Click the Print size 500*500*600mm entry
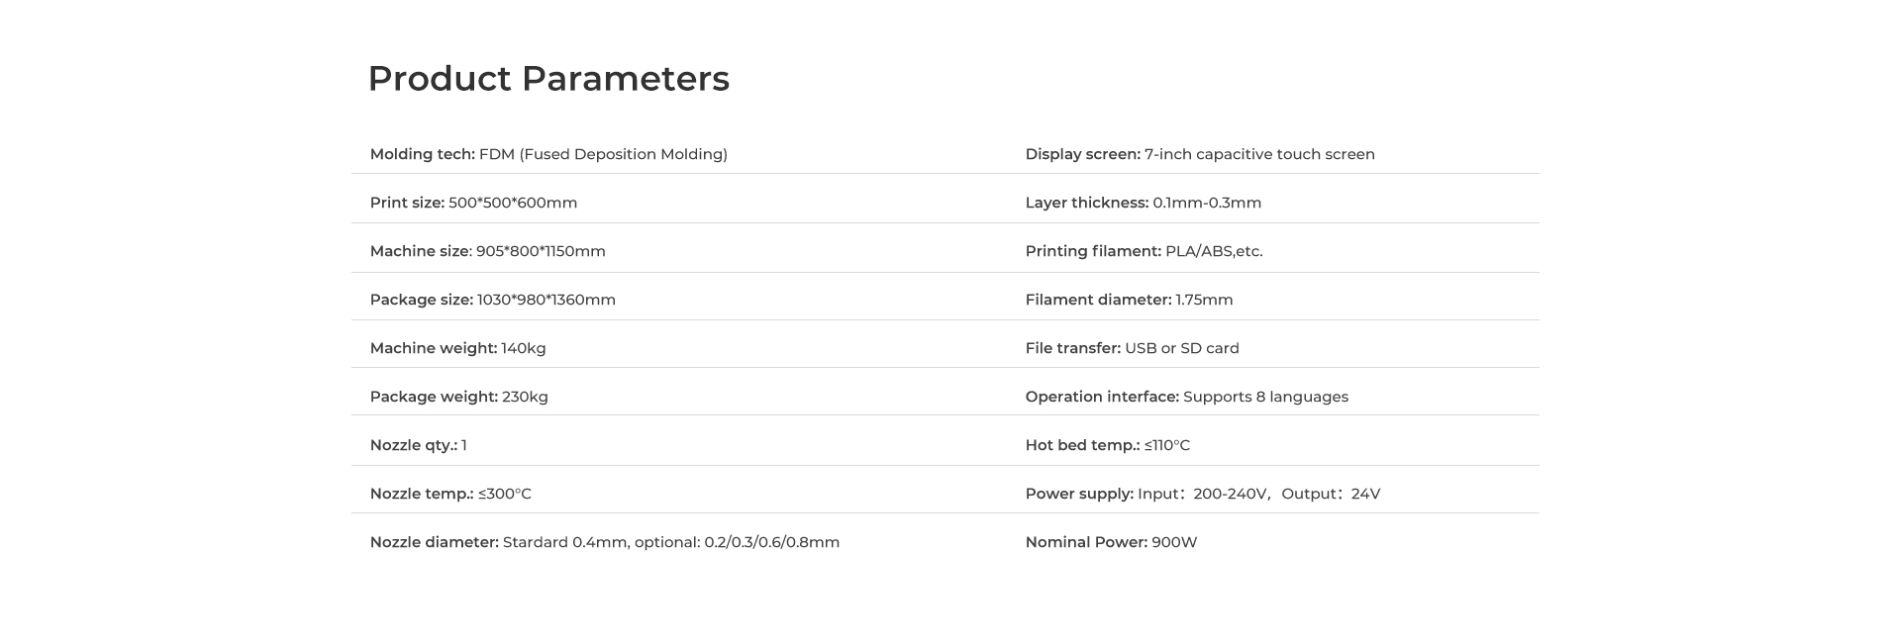This screenshot has height=628, width=1887. coord(473,202)
